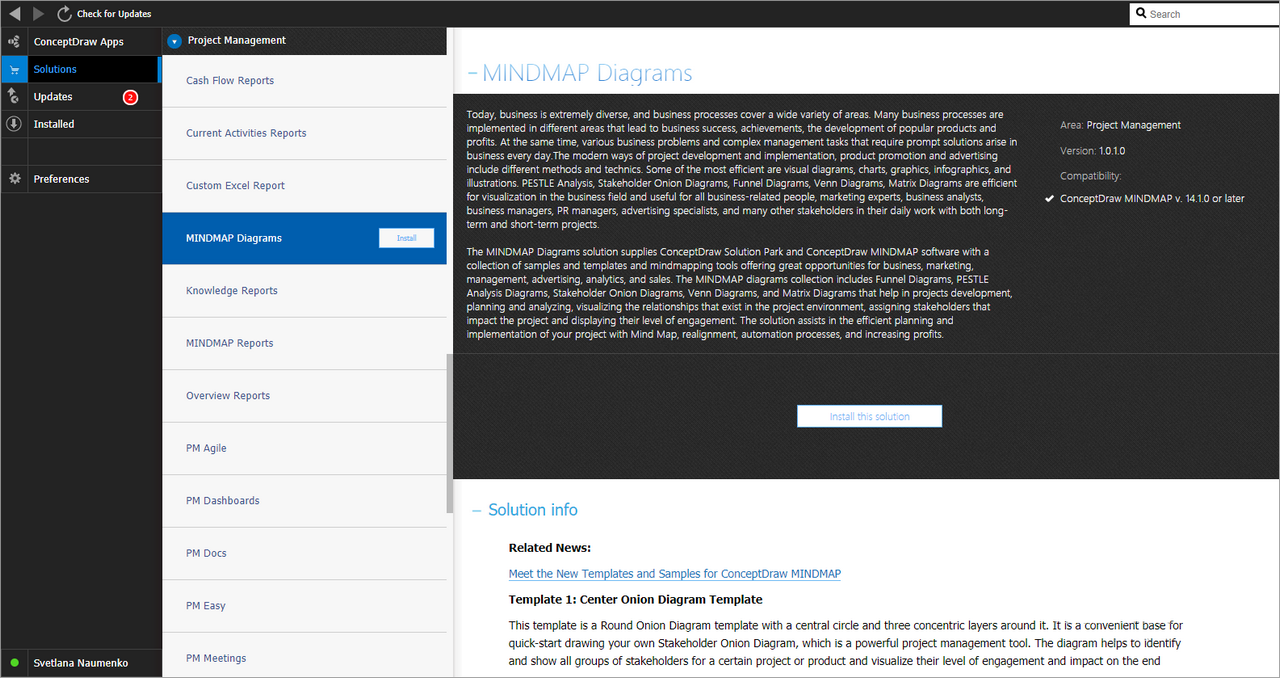
Task: Click the Solutions cart icon
Action: pos(14,70)
